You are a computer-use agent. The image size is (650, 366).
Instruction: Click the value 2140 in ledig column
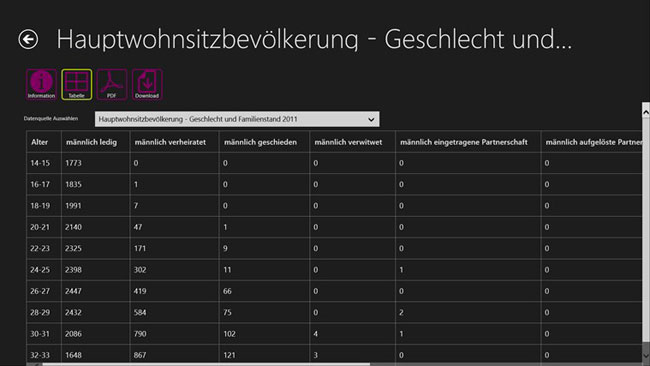(x=73, y=227)
